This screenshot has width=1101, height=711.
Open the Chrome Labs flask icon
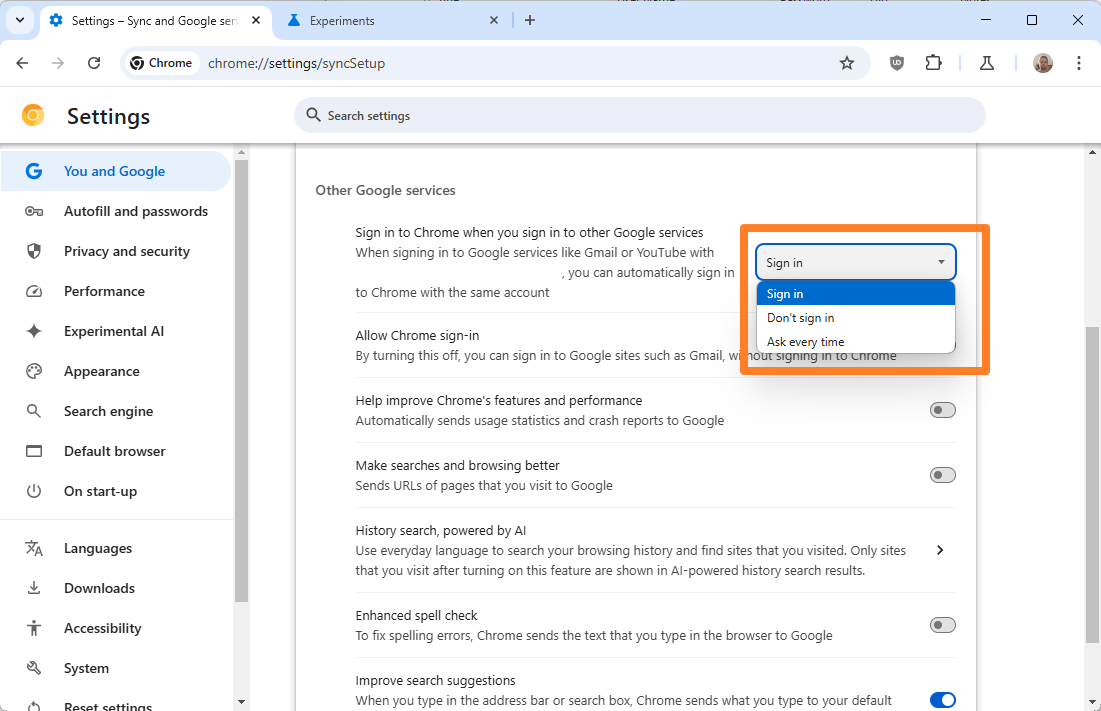click(x=987, y=63)
